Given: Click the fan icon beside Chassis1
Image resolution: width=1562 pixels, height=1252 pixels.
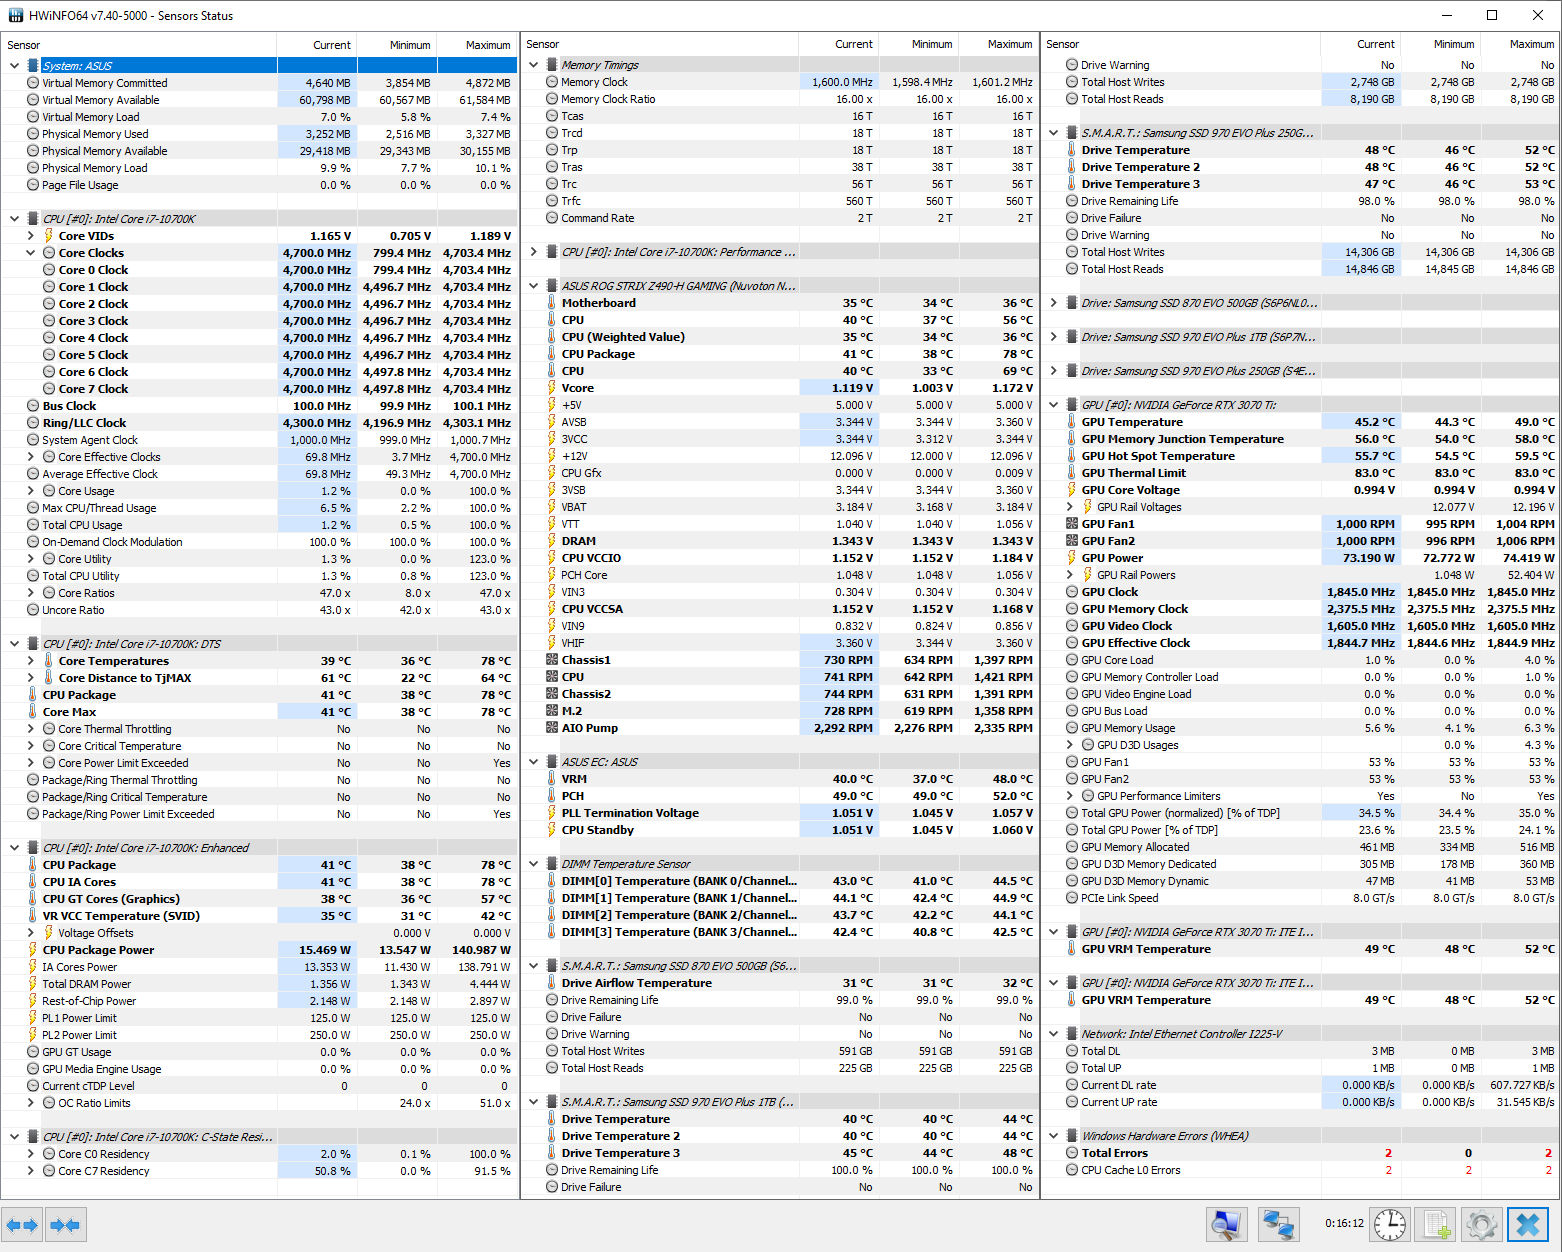Looking at the screenshot, I should (551, 660).
